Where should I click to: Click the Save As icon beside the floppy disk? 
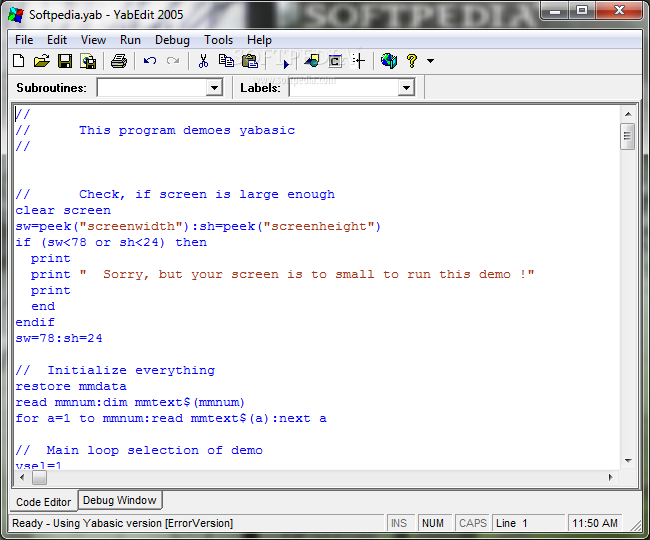click(x=88, y=61)
